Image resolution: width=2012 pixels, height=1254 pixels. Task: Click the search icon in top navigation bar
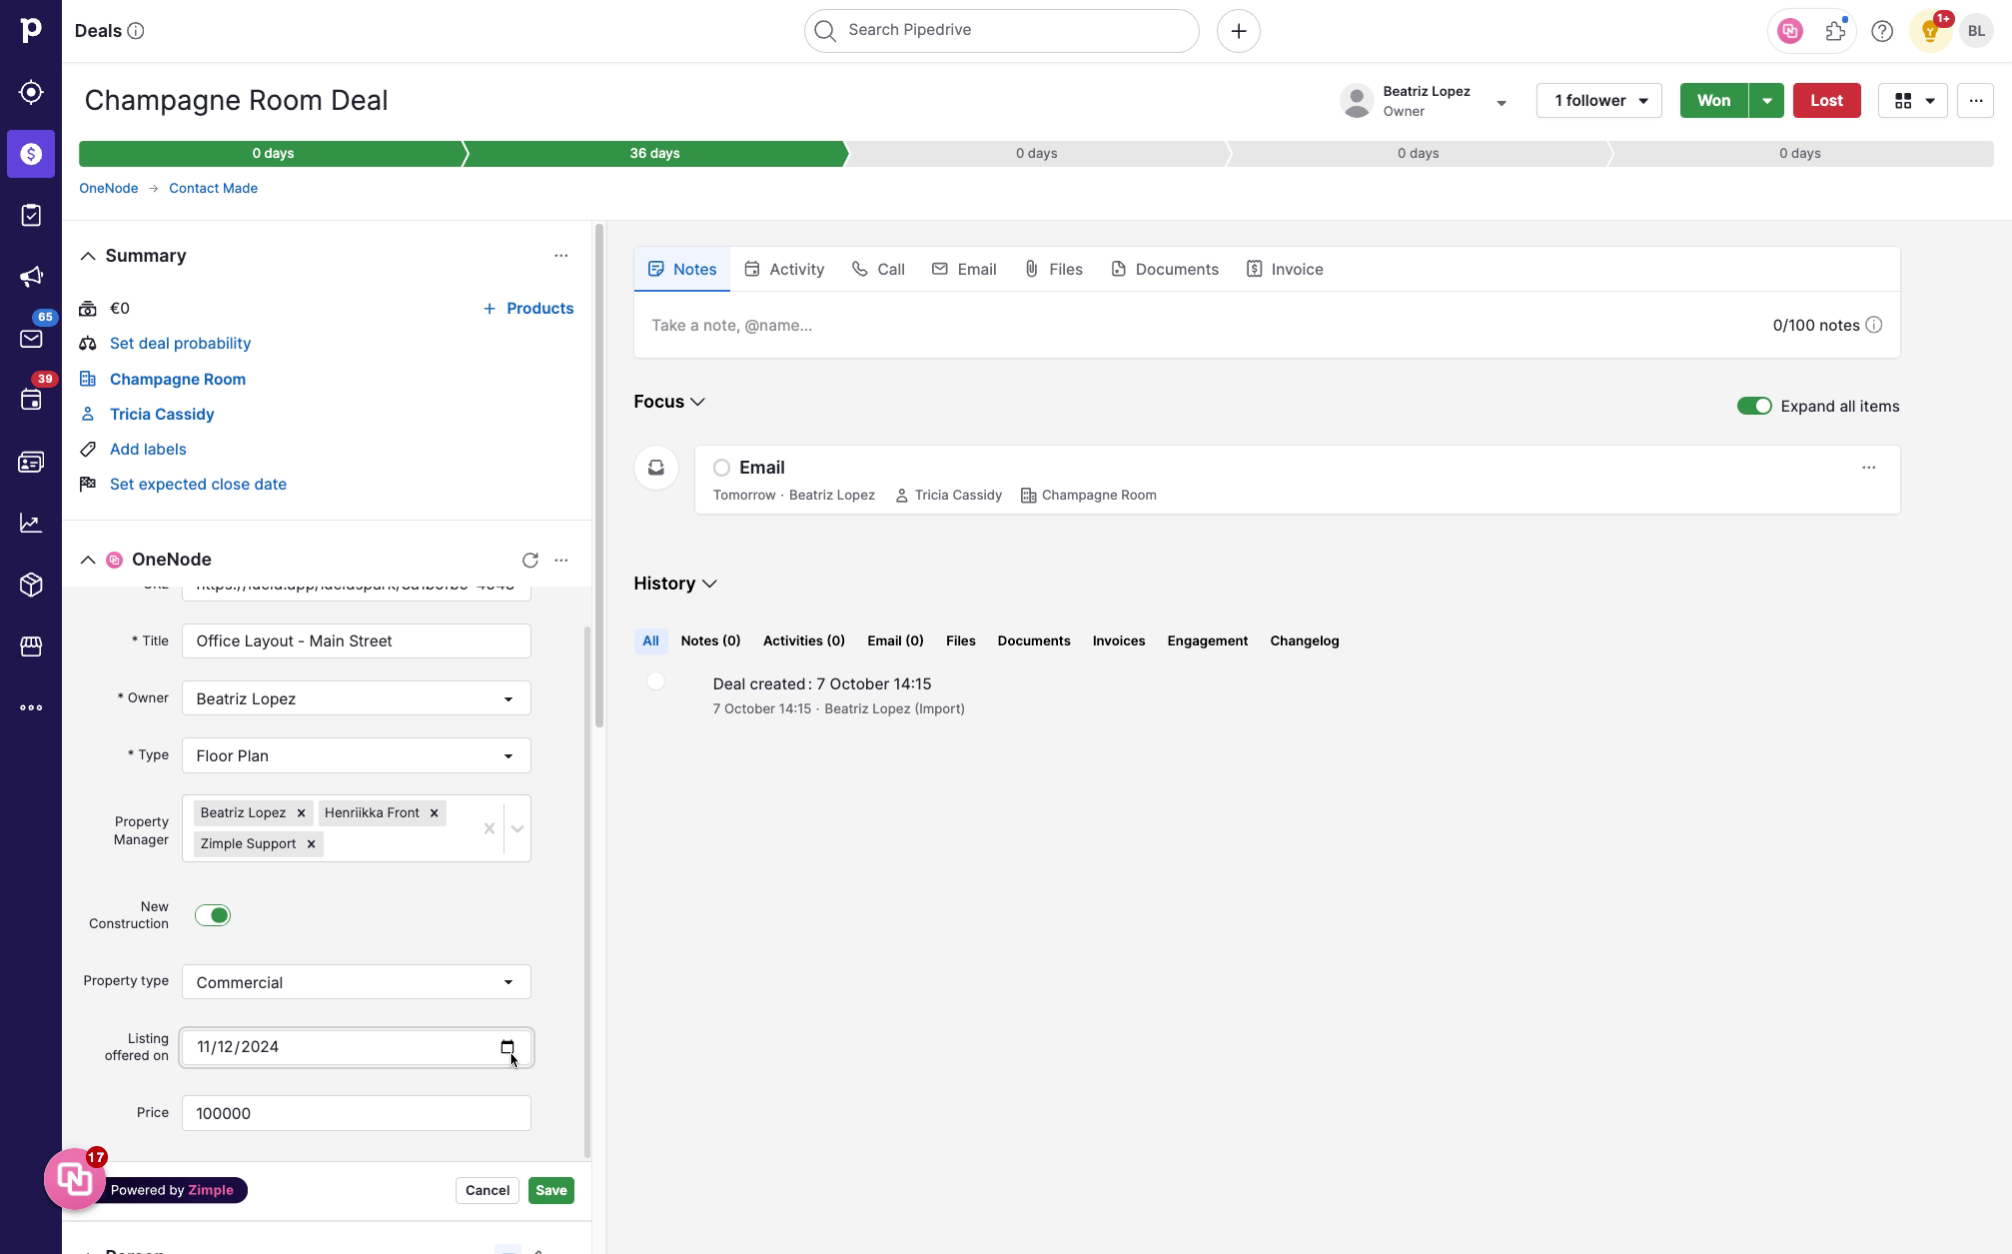[826, 30]
